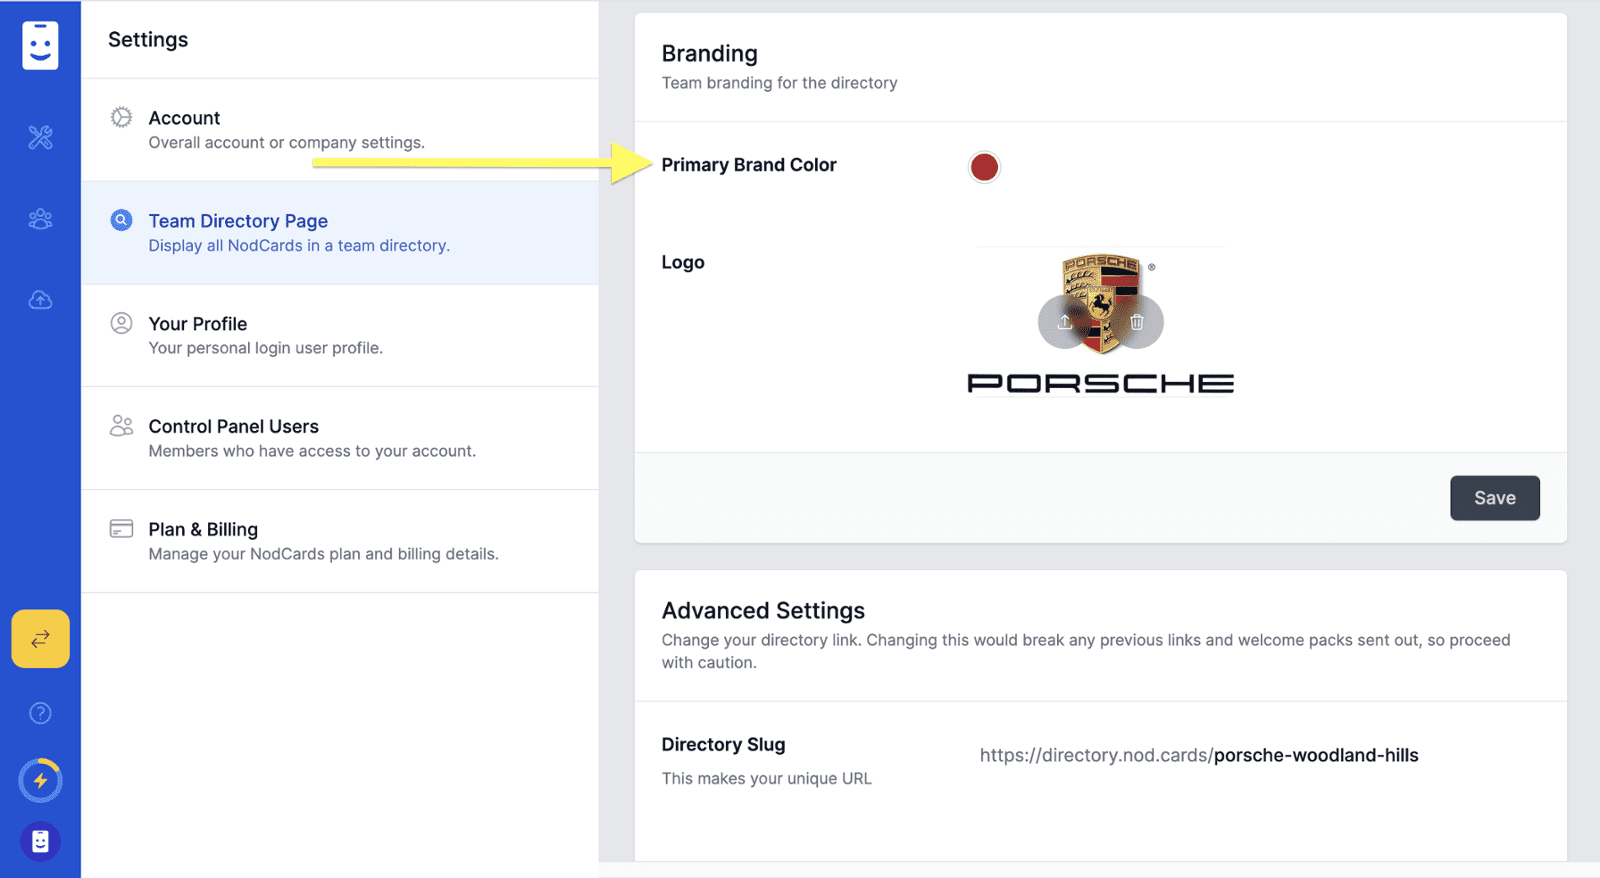The width and height of the screenshot is (1600, 878).
Task: Open Control Panel Users section
Action: coord(340,438)
